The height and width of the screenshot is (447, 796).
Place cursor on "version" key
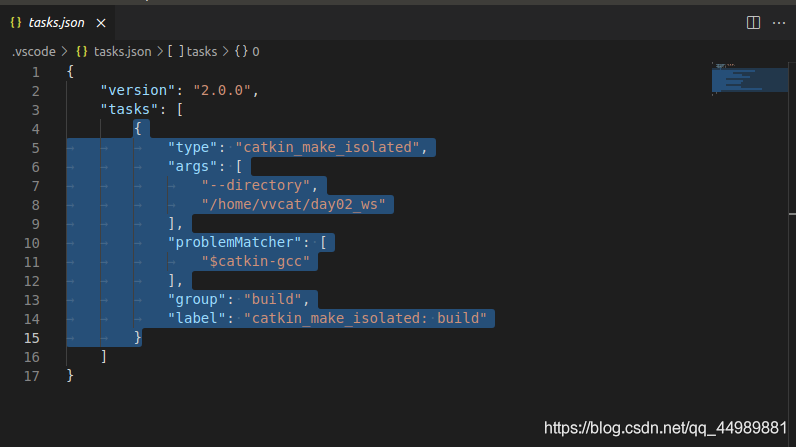point(138,90)
